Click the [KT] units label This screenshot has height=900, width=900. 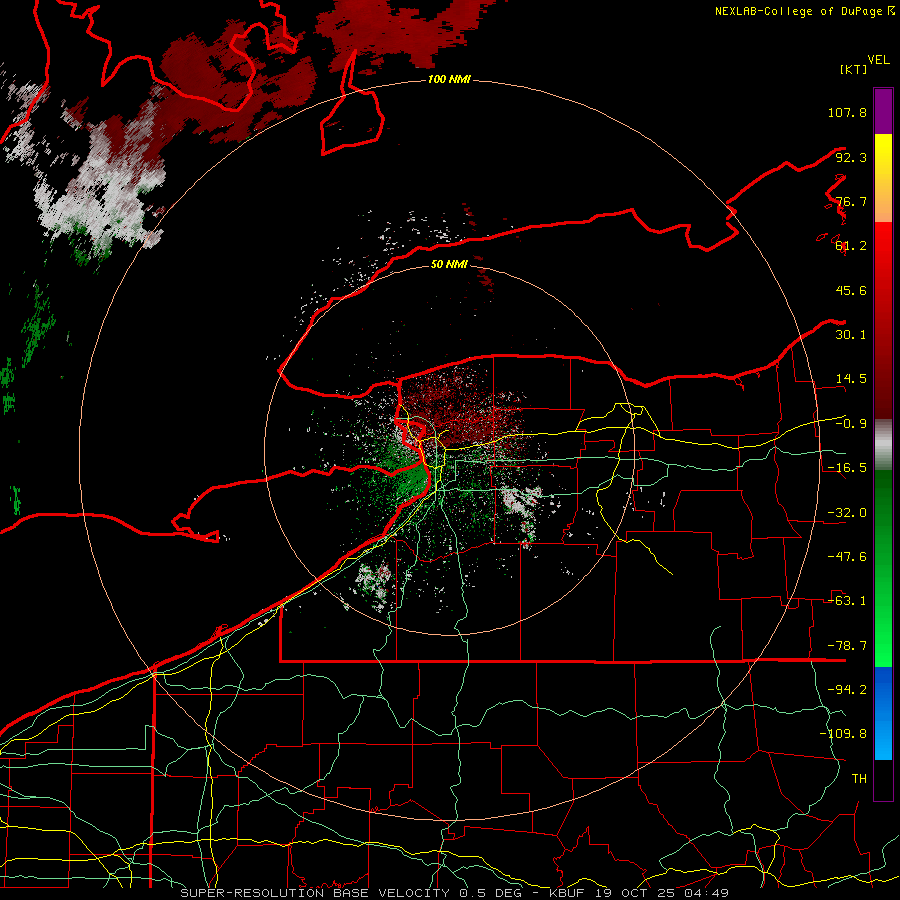854,69
